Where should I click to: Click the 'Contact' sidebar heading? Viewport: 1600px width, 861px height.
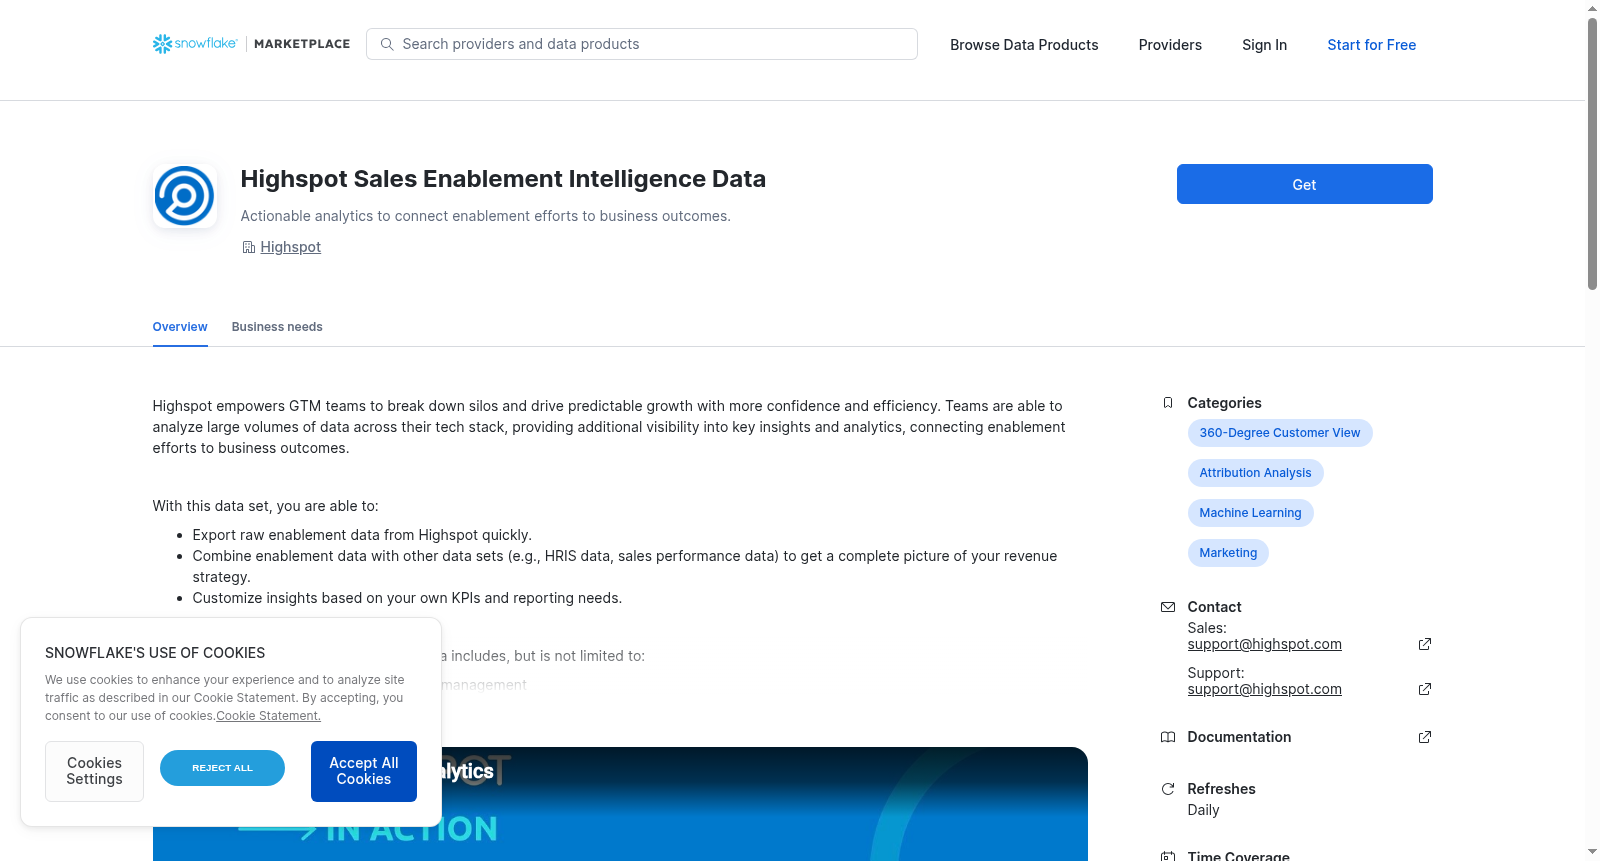[1214, 607]
